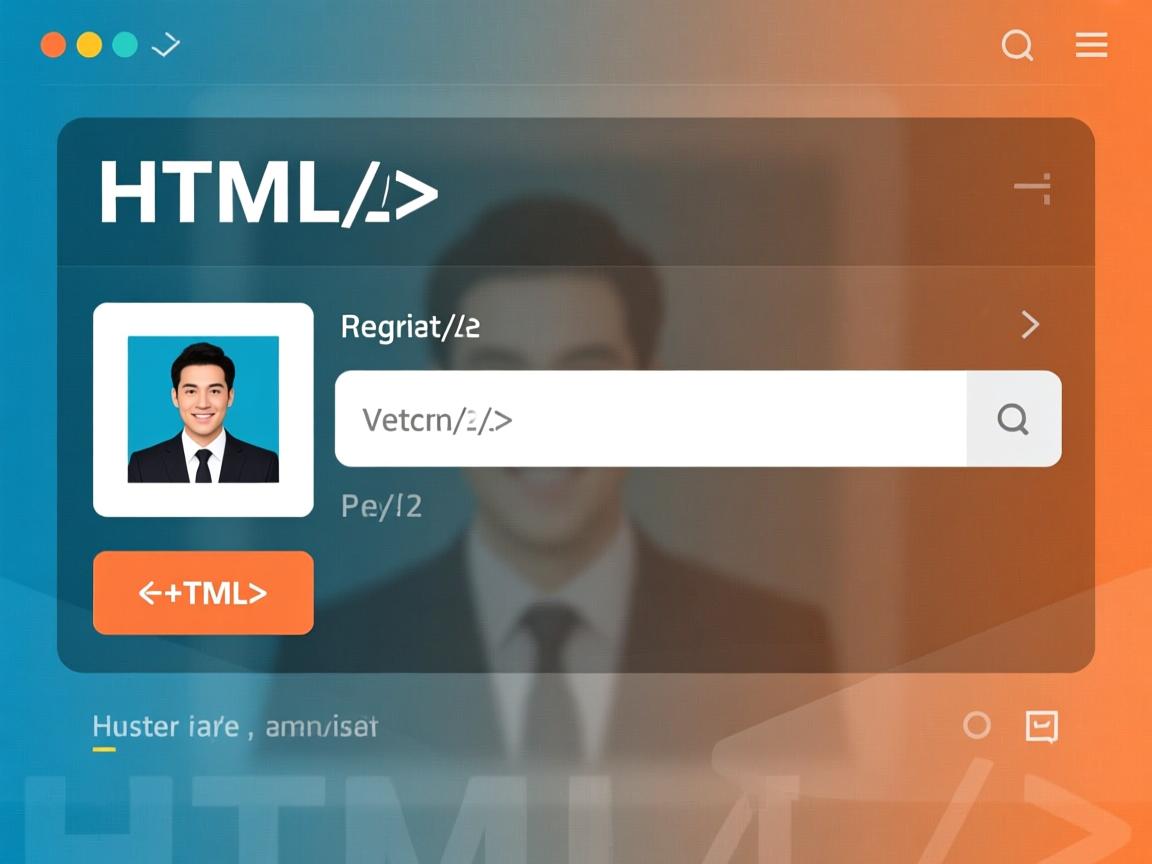Click the chevron icon beside the colored dots
Image resolution: width=1152 pixels, height=864 pixels.
pyautogui.click(x=166, y=45)
